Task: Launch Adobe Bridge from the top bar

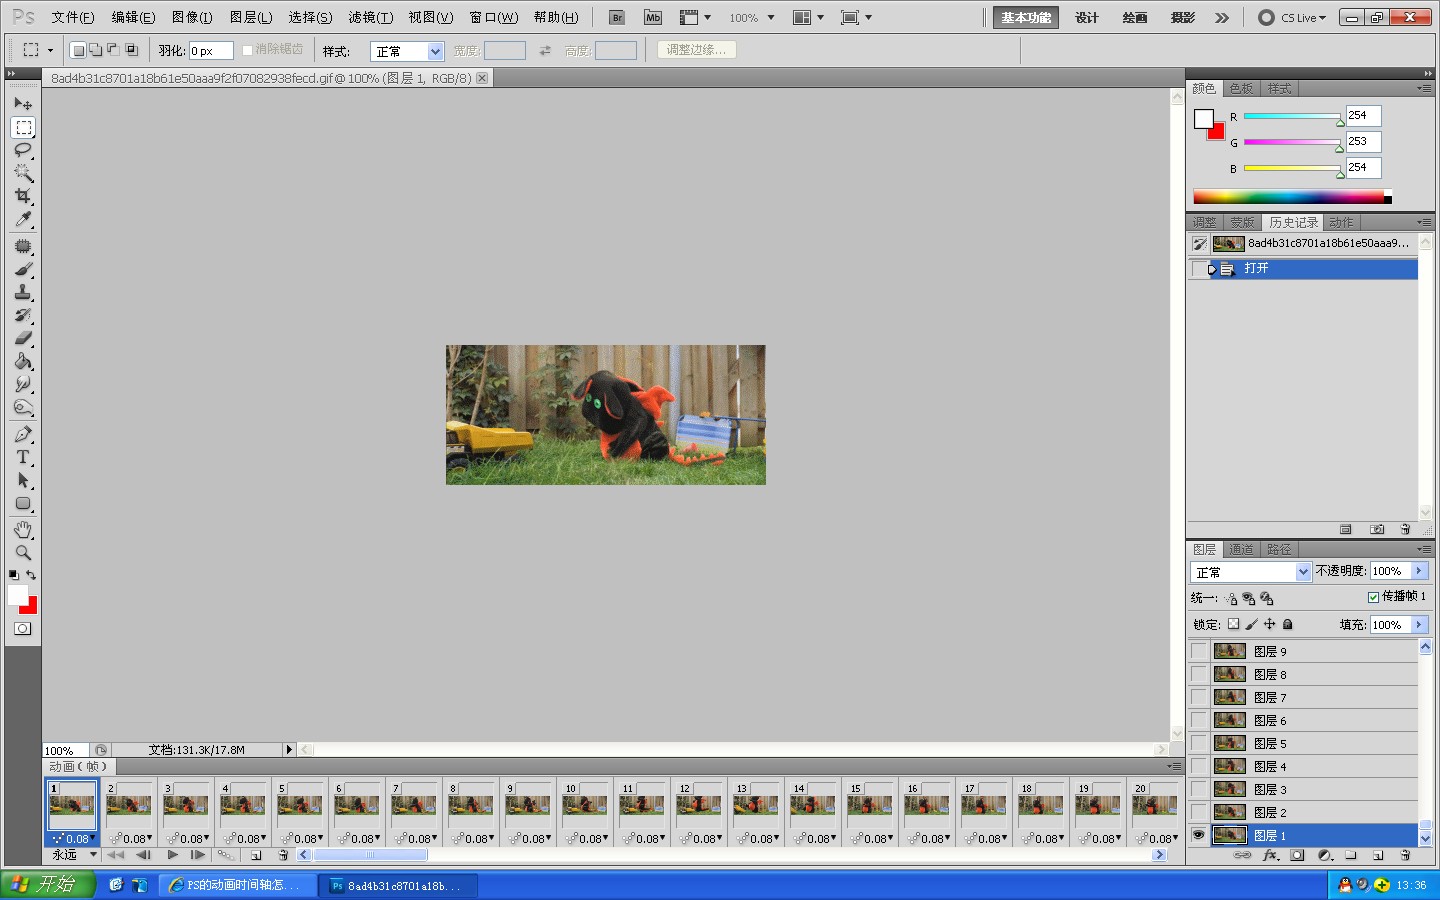Action: [x=617, y=17]
